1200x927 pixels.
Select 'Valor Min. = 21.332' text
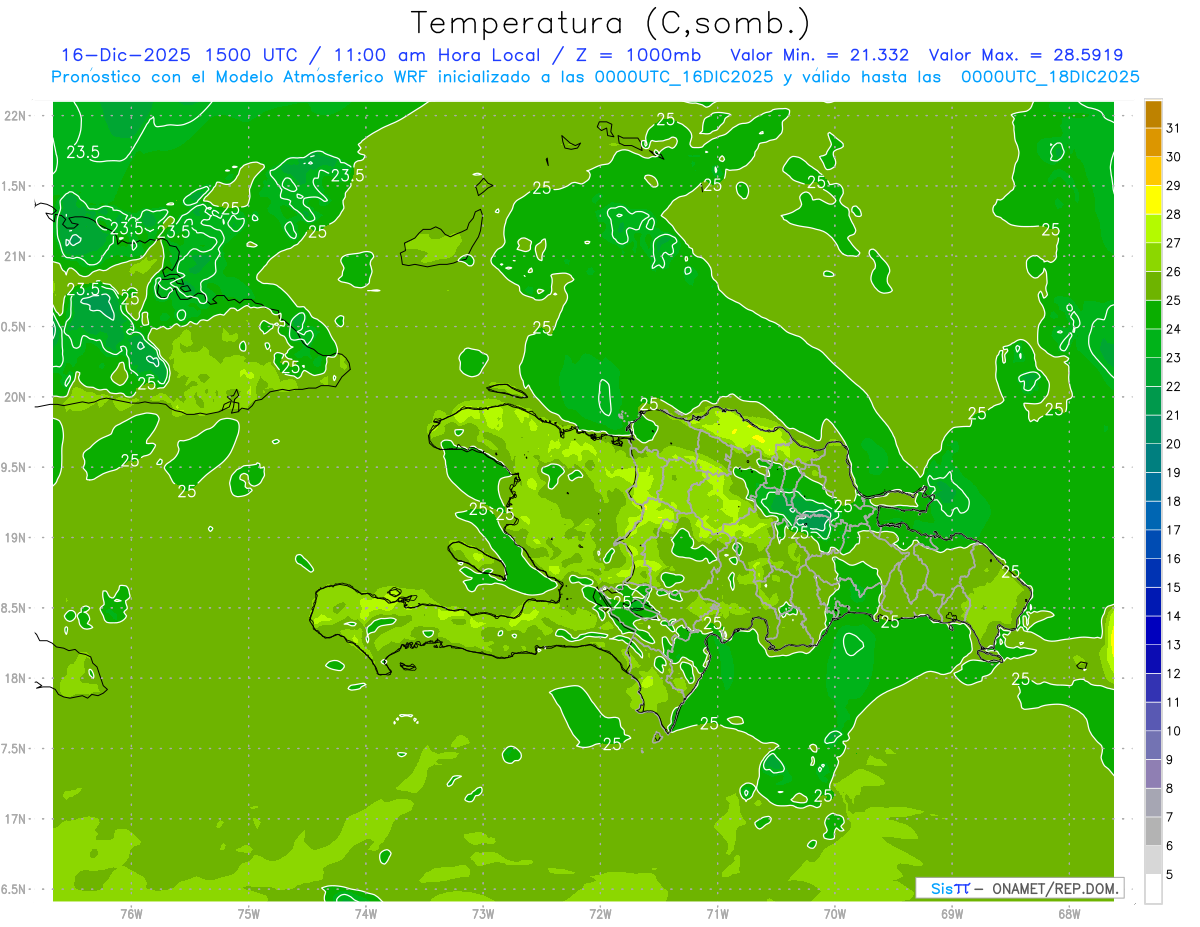coord(820,55)
